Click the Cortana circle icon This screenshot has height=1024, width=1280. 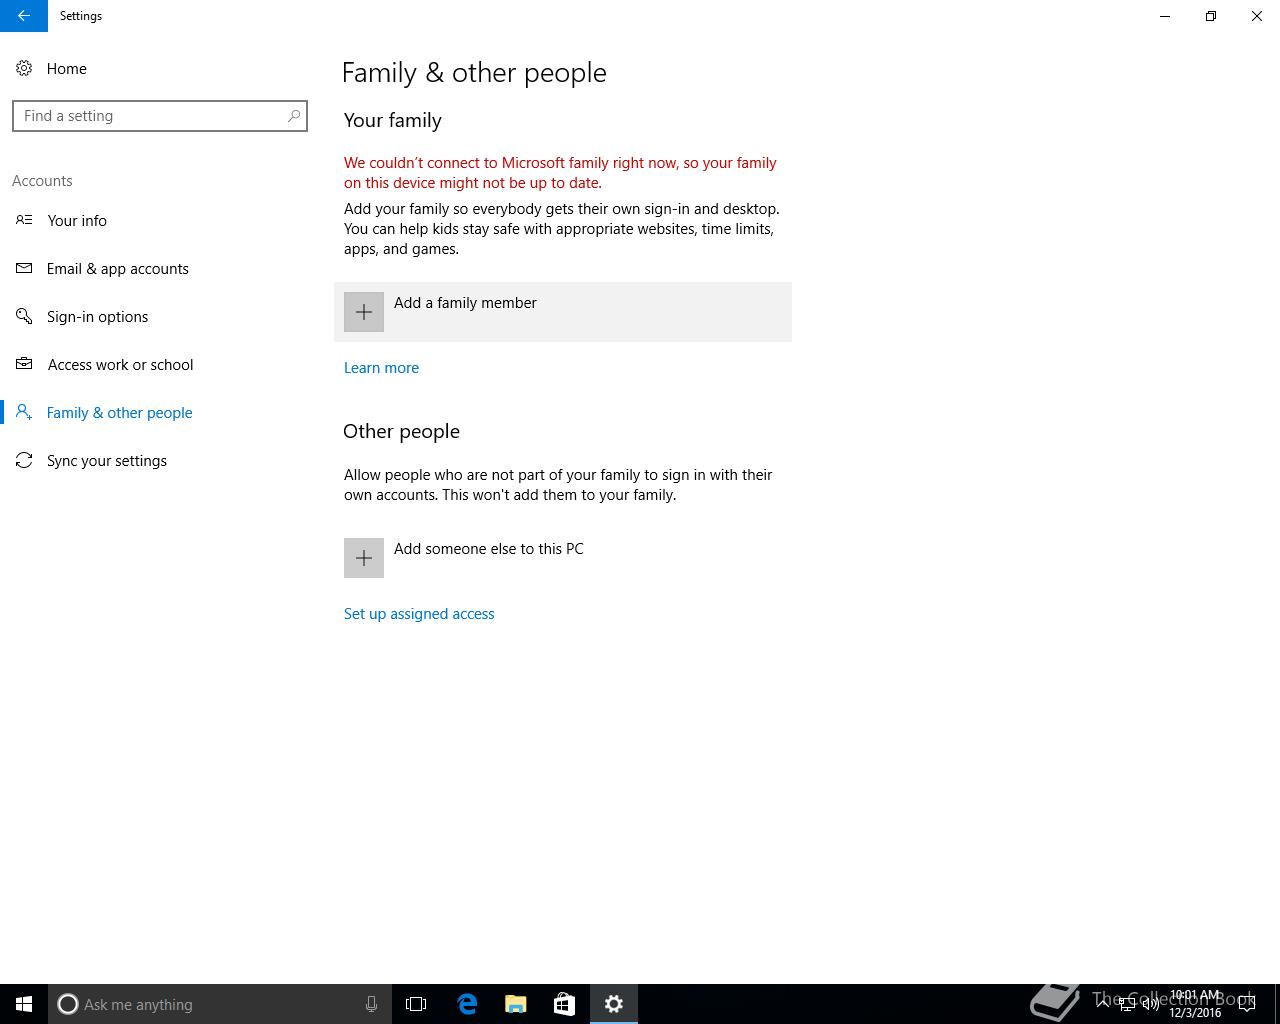coord(68,1004)
